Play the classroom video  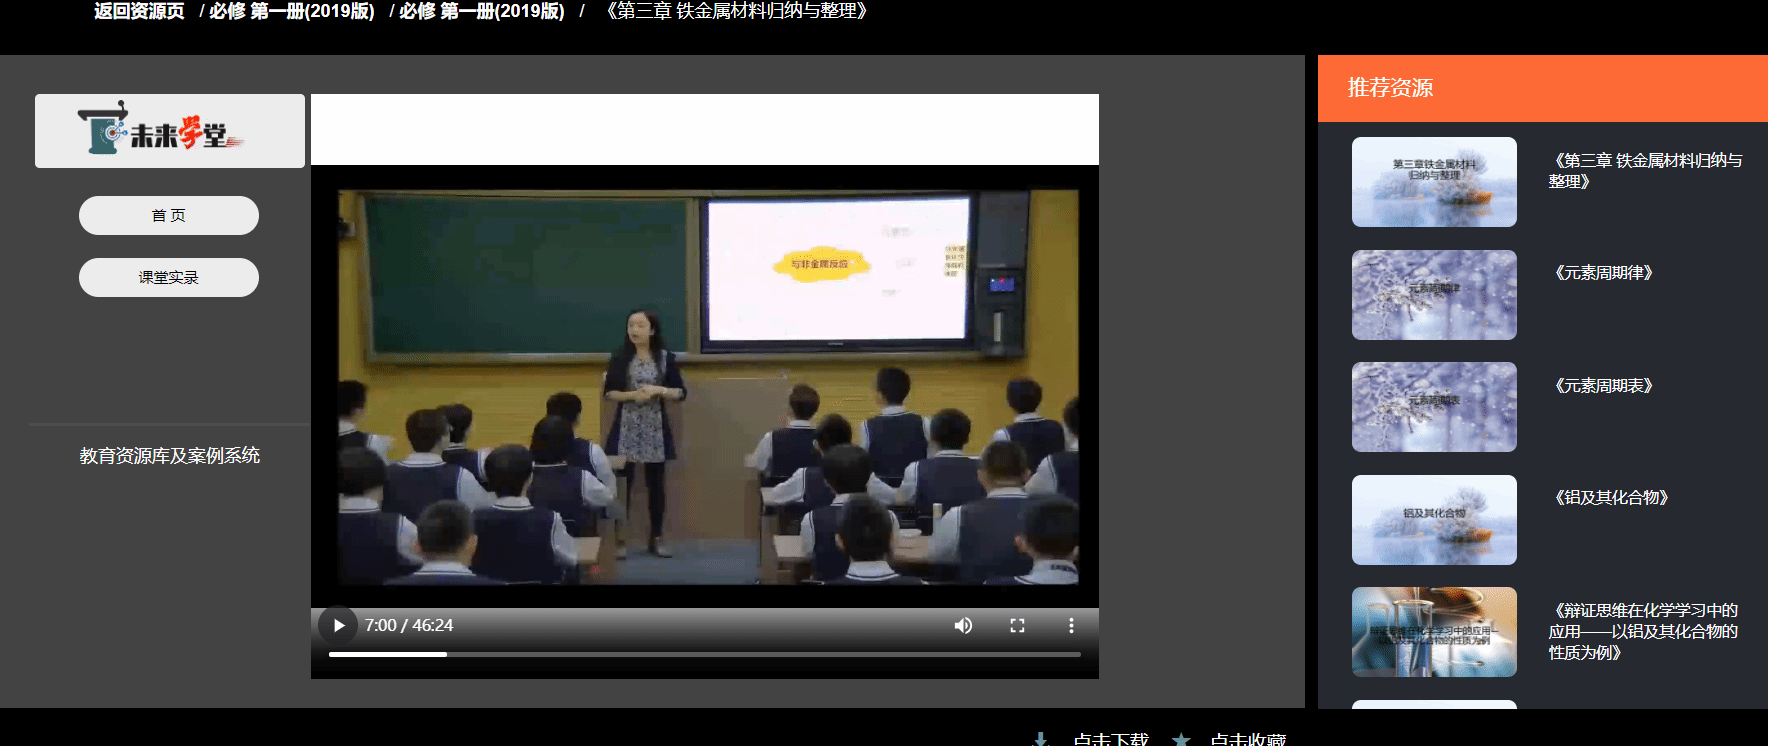point(339,625)
